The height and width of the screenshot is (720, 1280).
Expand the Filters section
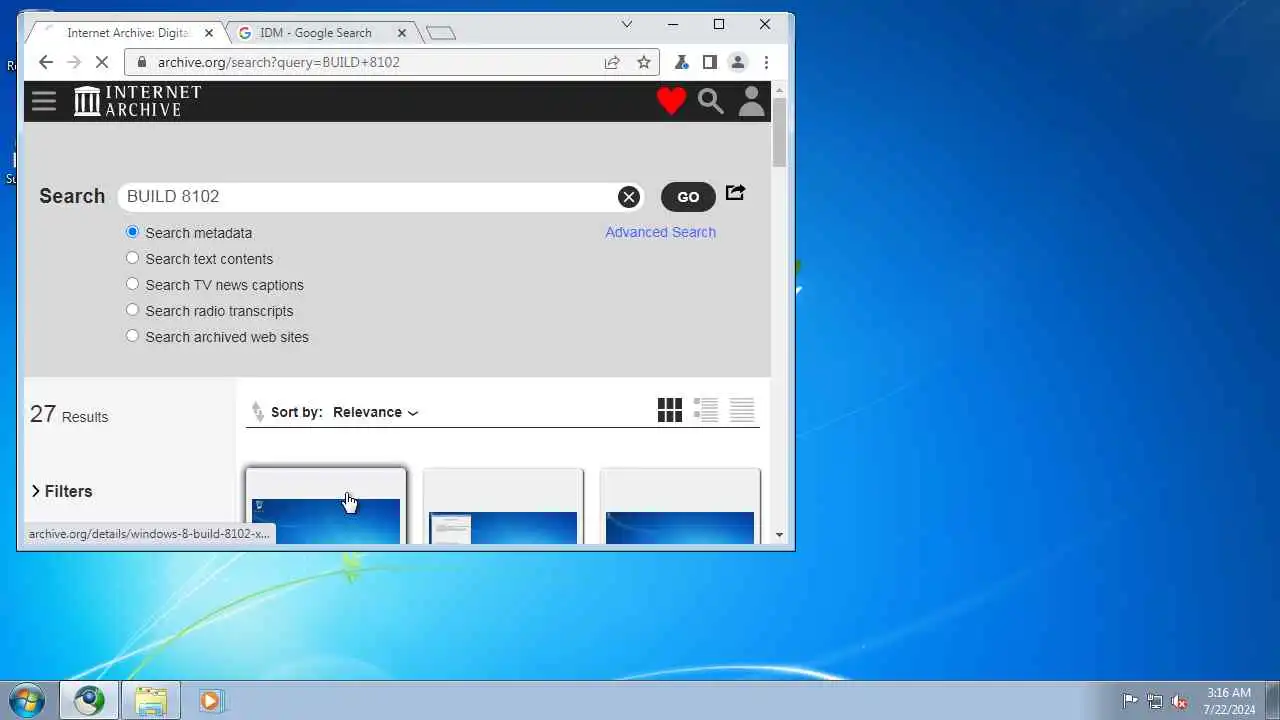pos(62,491)
